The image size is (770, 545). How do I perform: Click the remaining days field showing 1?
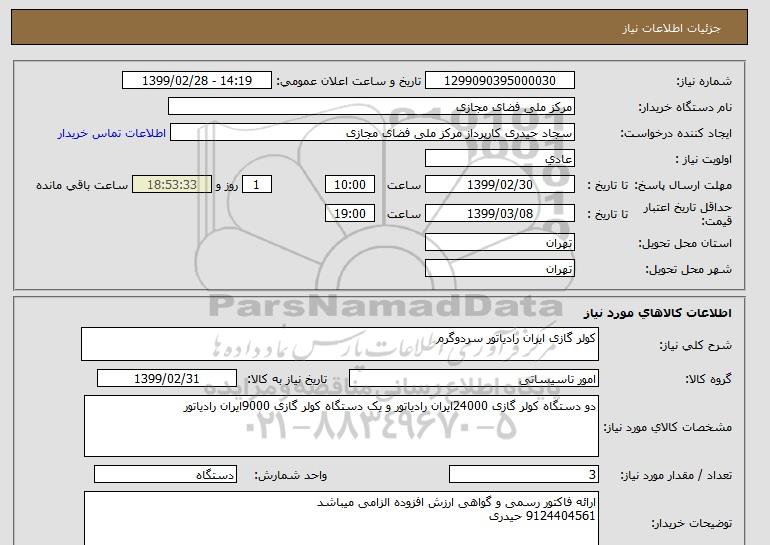[256, 185]
